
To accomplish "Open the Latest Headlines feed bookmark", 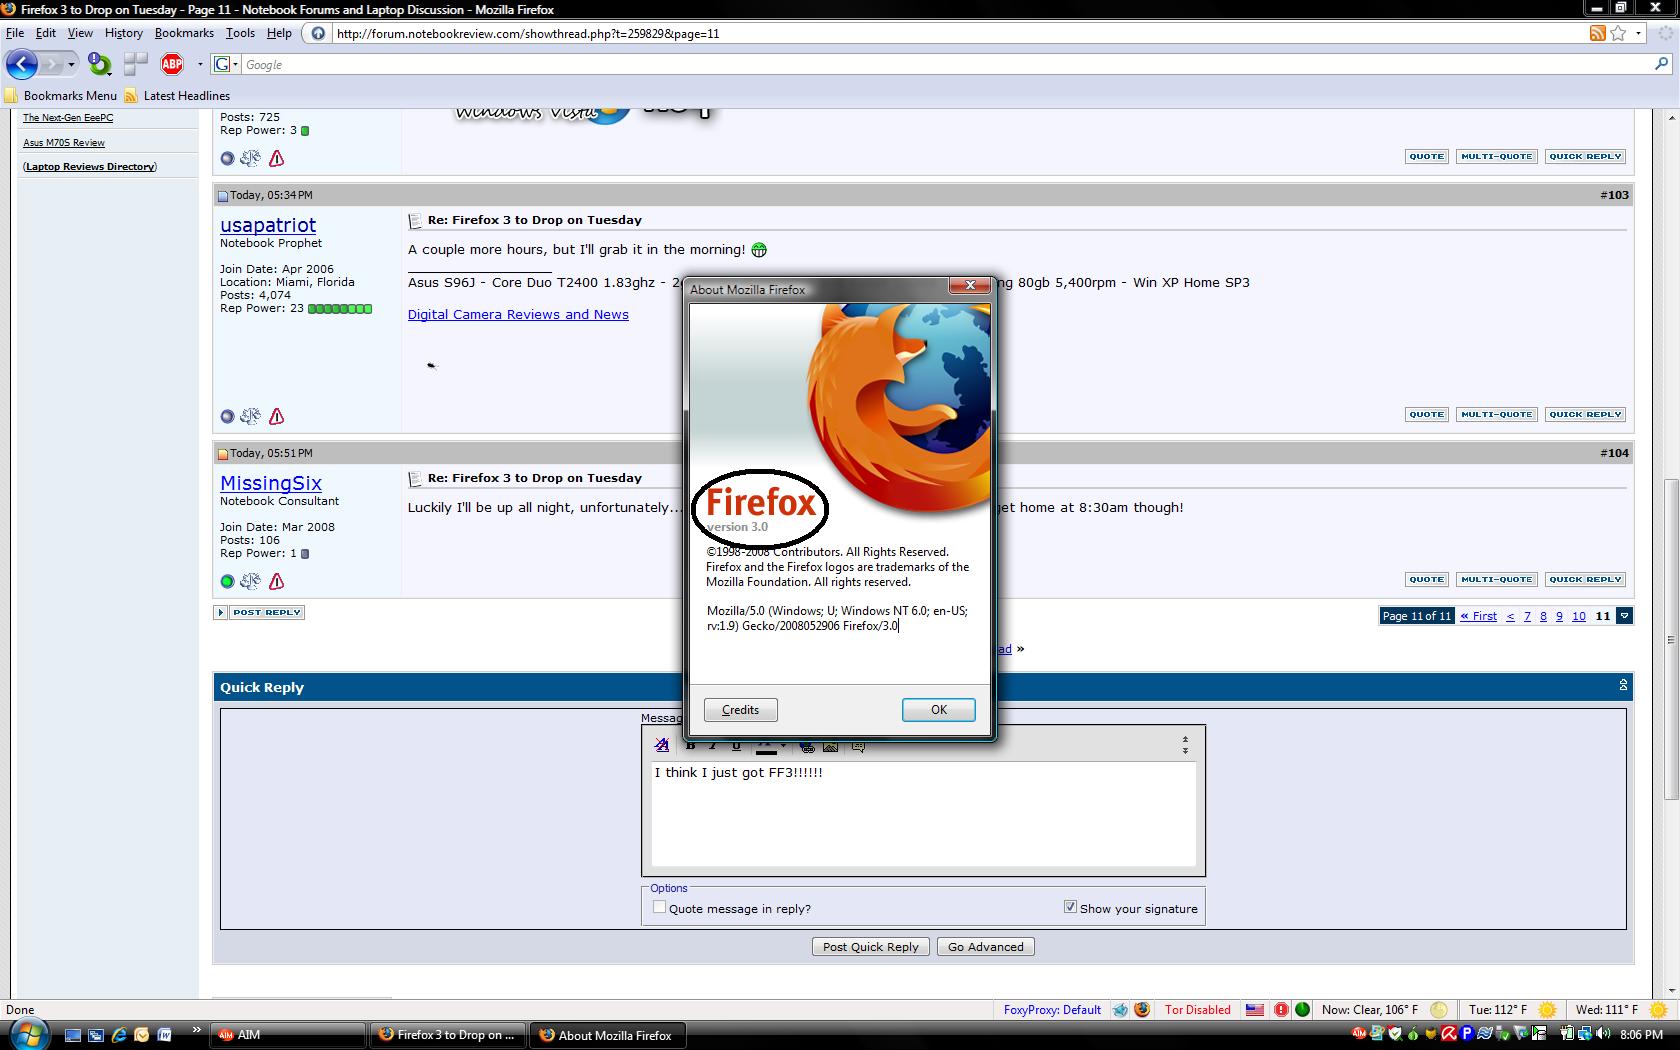I will 177,96.
